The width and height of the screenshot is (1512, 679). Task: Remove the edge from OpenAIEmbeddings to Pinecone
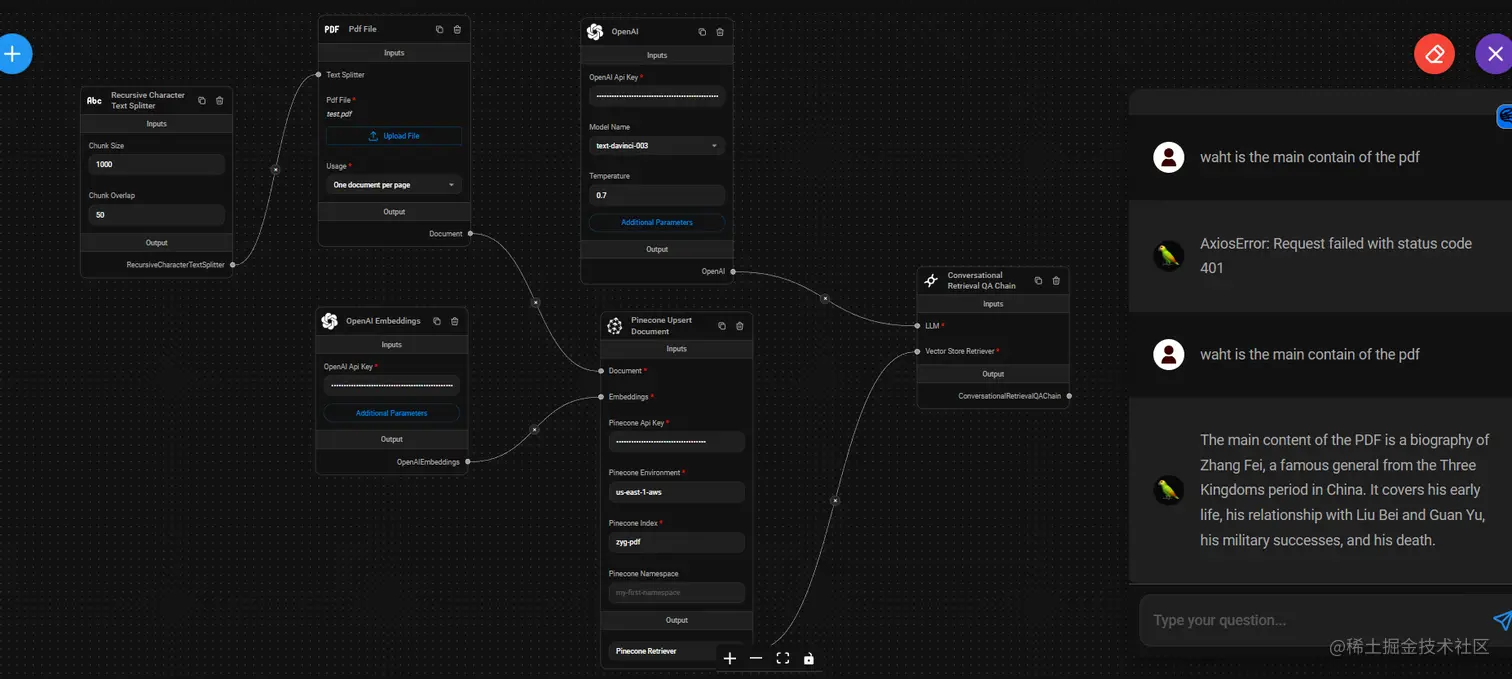coord(534,429)
